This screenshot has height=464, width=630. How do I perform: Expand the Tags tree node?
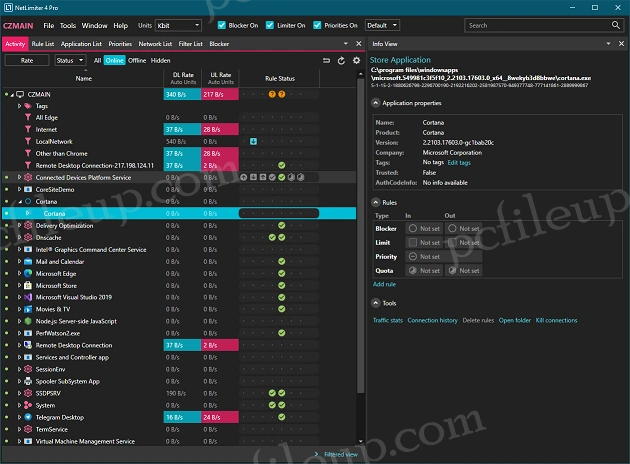click(19, 106)
